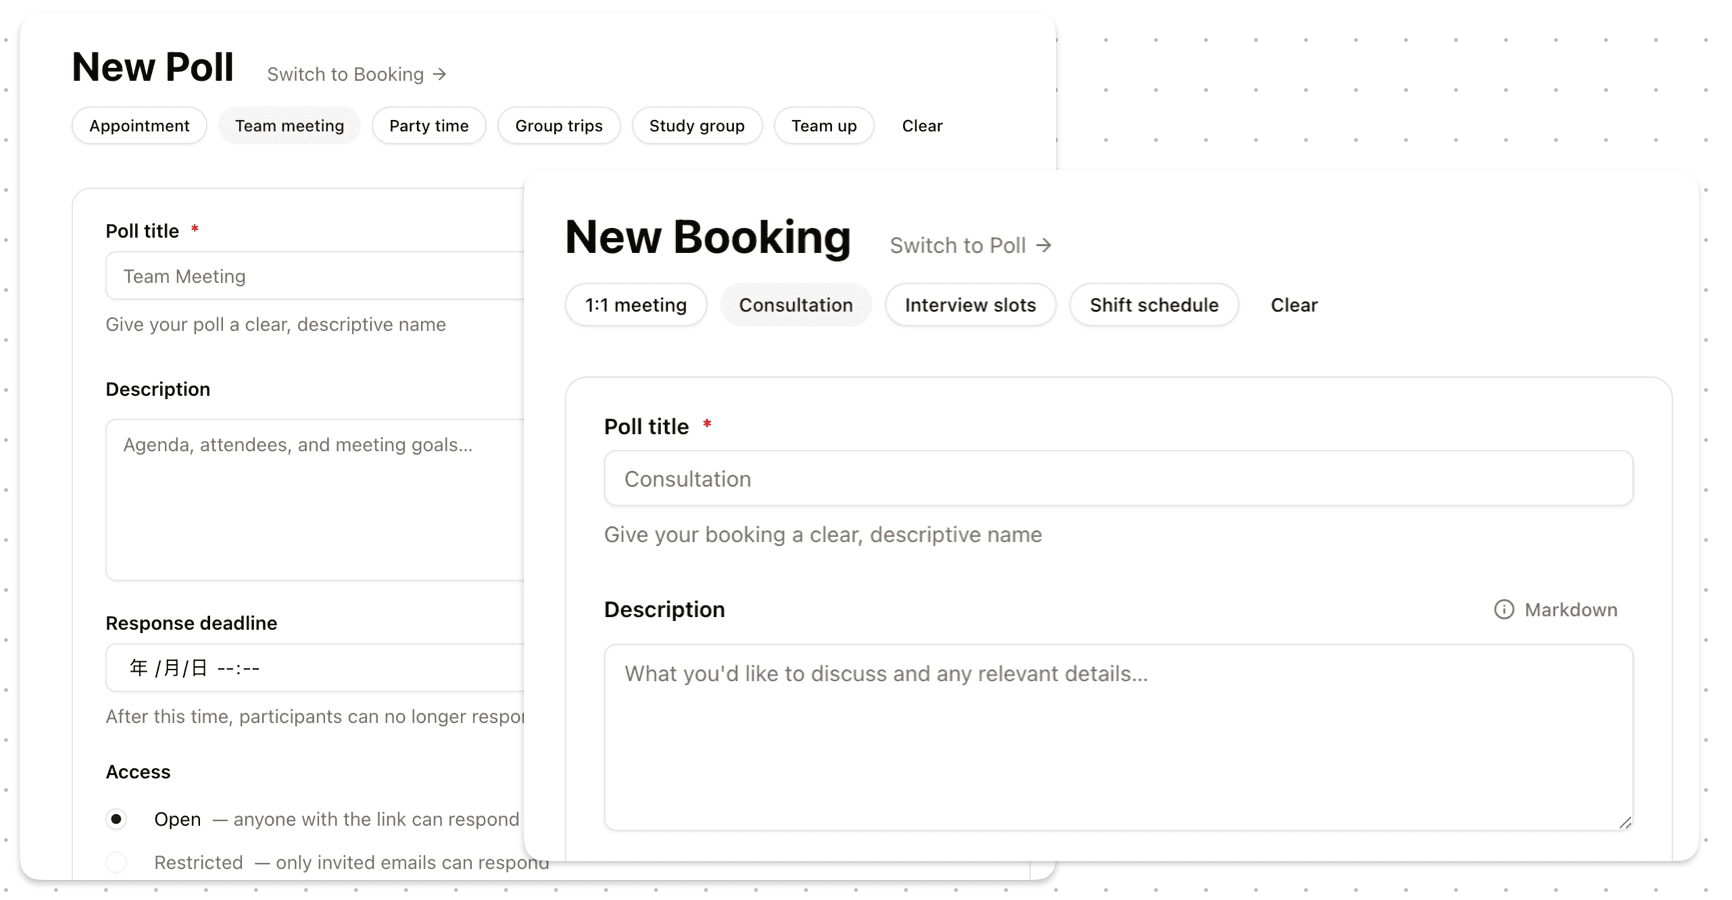Screen dimensions: 1732x900
Task: Click the poll title field showing Team Meeting
Action: [300, 275]
